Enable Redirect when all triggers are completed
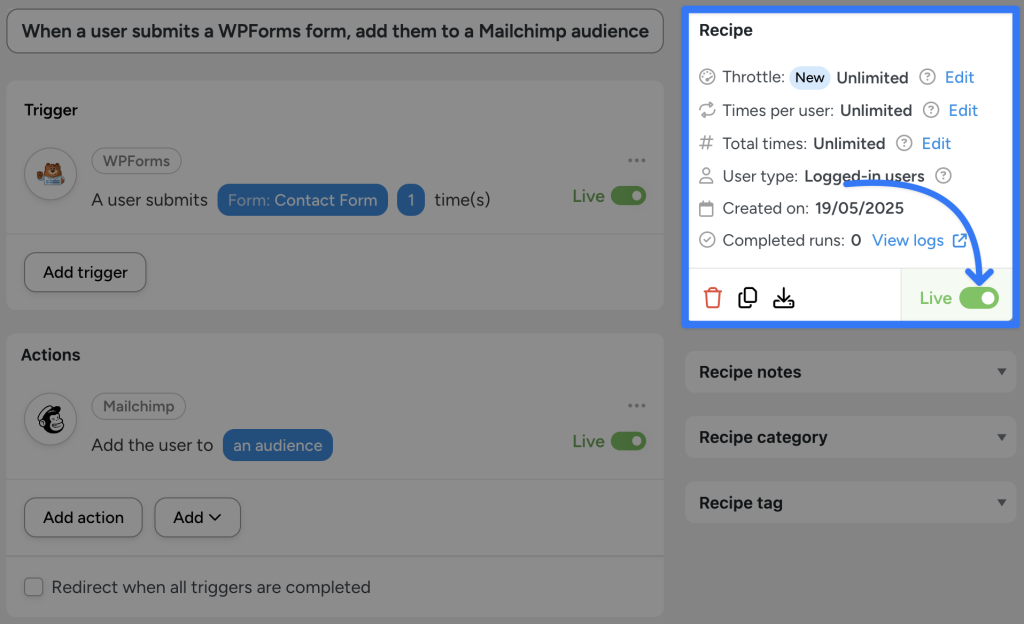Viewport: 1024px width, 624px height. pyautogui.click(x=33, y=587)
